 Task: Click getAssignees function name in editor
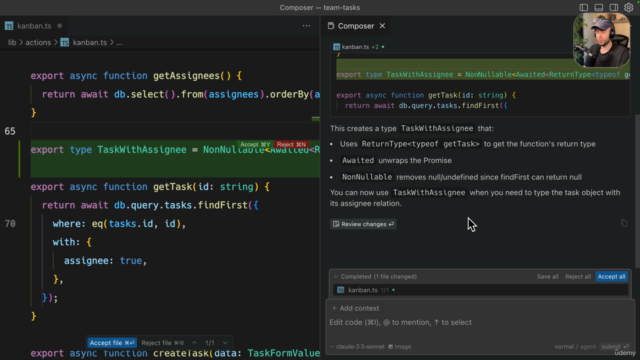[187, 76]
